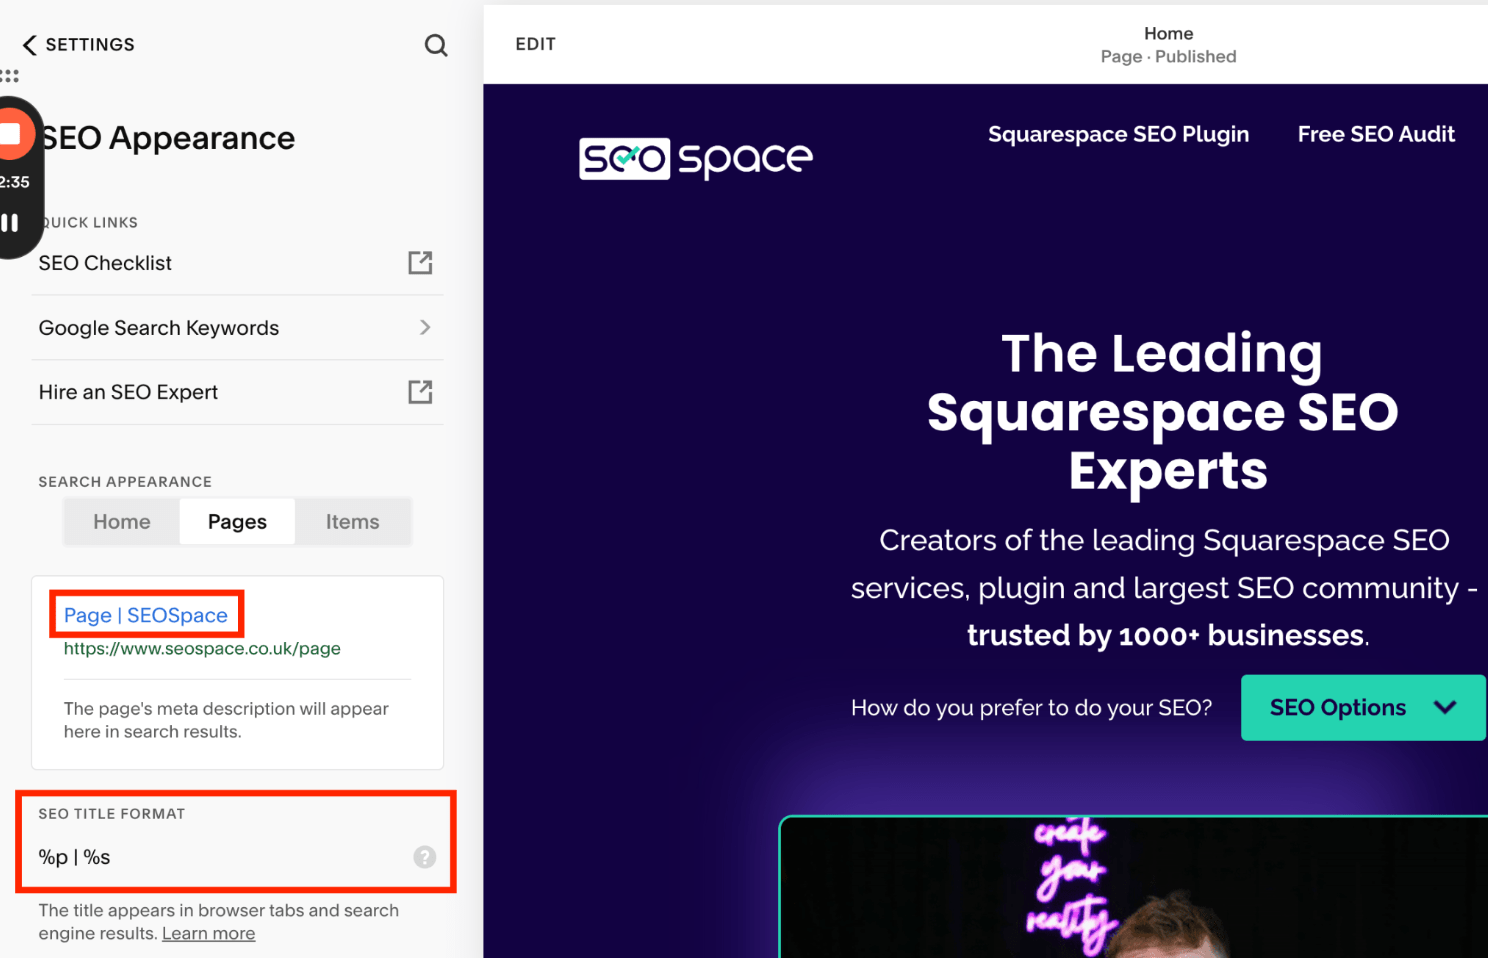Click Free SEO Audit in the navigation
The height and width of the screenshot is (958, 1488).
pos(1376,134)
